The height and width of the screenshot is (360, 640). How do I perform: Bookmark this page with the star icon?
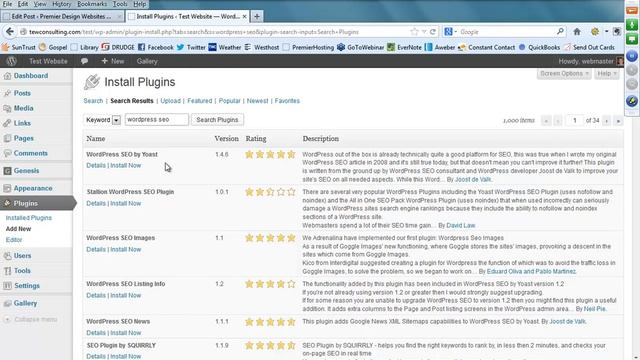coord(414,31)
